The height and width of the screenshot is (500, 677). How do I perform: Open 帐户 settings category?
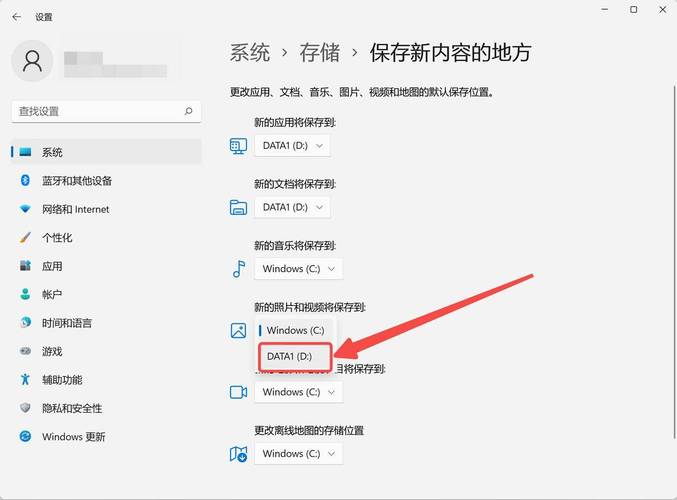point(106,294)
